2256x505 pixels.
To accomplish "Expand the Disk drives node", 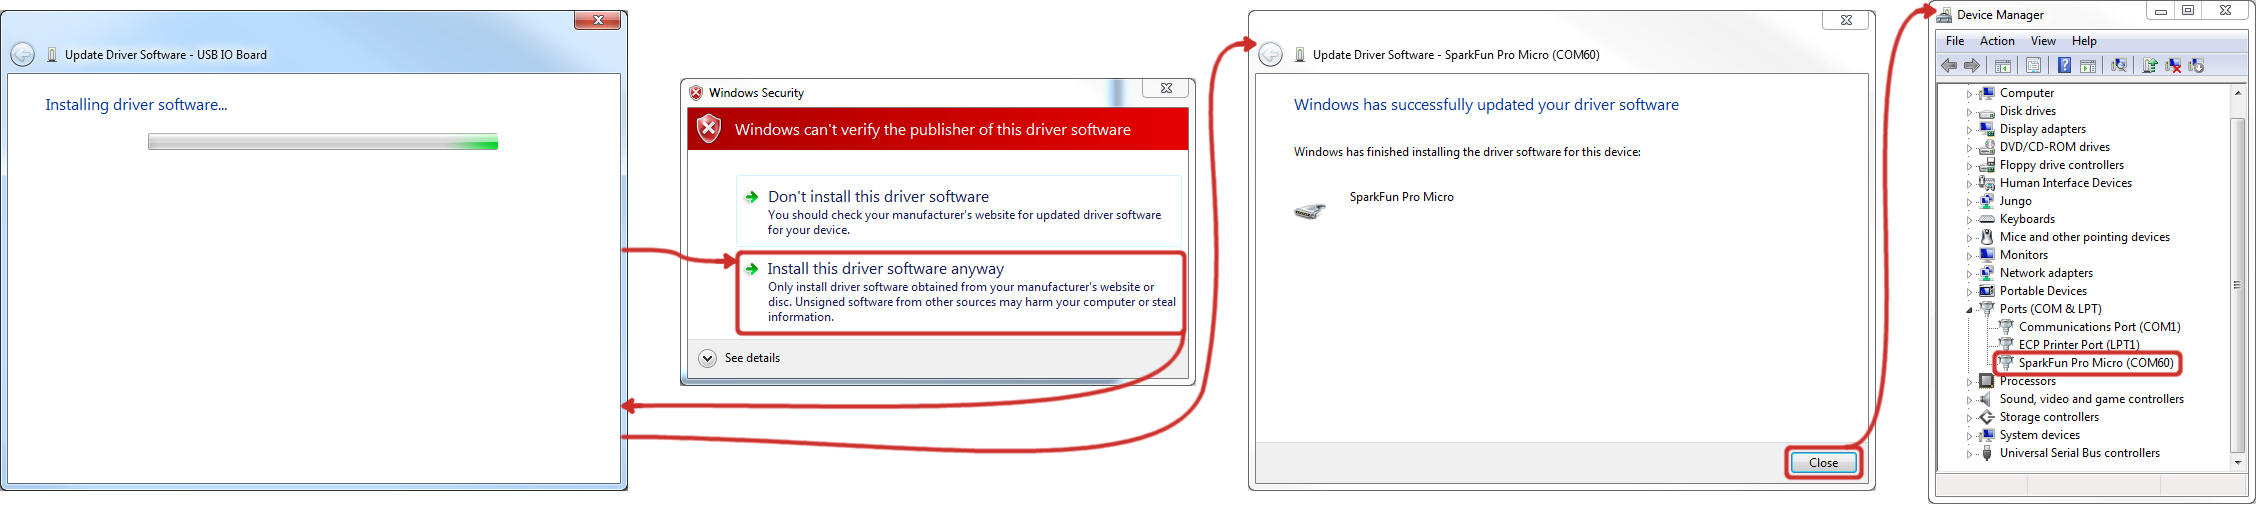I will click(1970, 112).
